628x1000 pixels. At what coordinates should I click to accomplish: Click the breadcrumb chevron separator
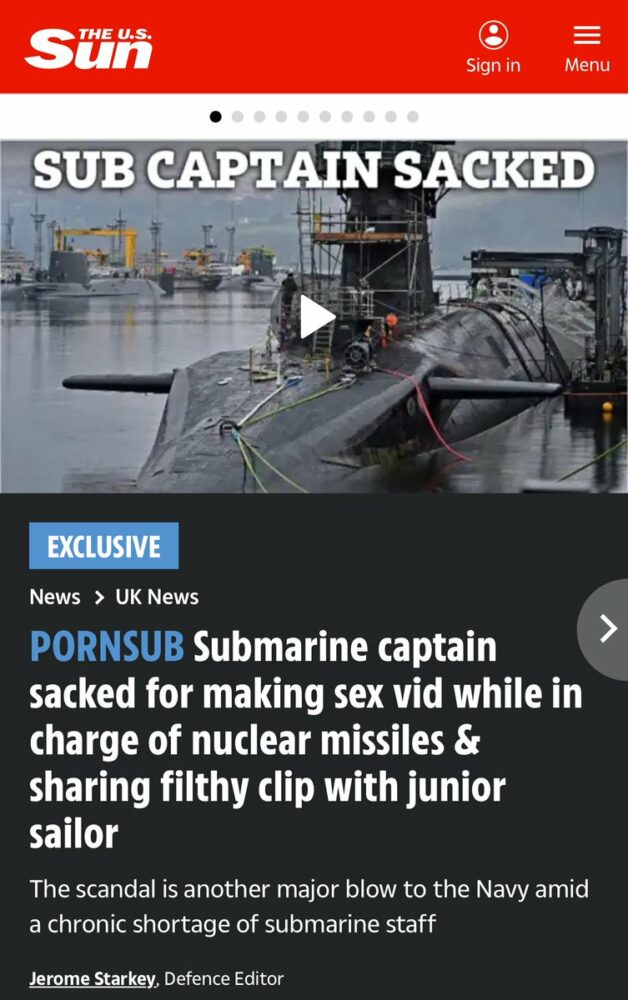point(98,598)
